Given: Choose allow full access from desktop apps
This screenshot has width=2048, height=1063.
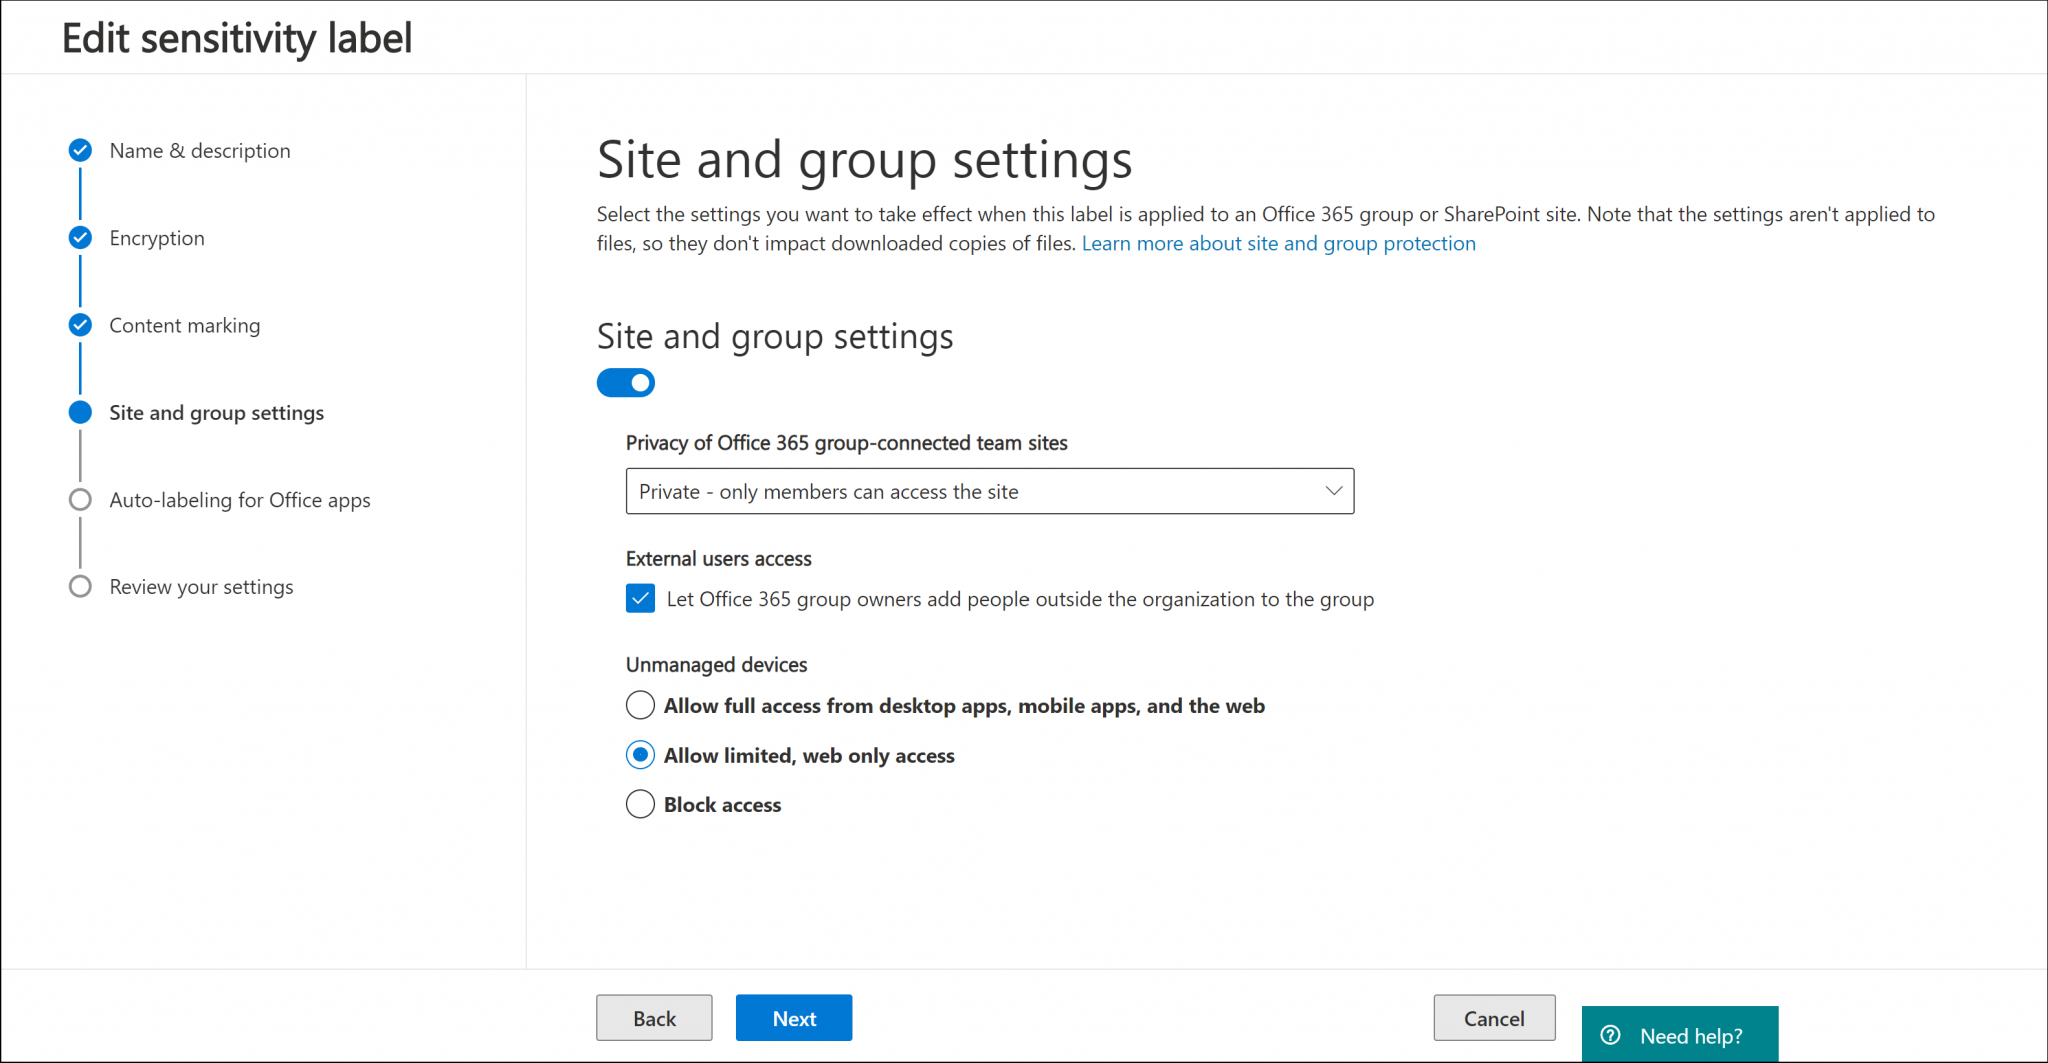Looking at the screenshot, I should (640, 705).
